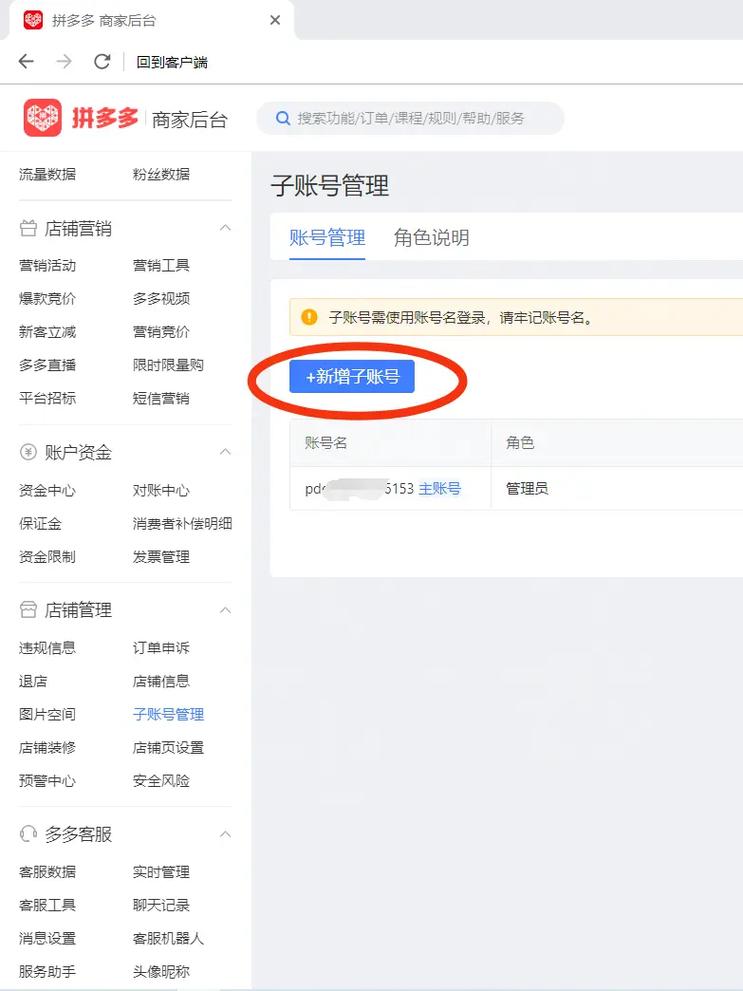Go to 保证金 page
This screenshot has width=743, height=991.
tap(40, 524)
